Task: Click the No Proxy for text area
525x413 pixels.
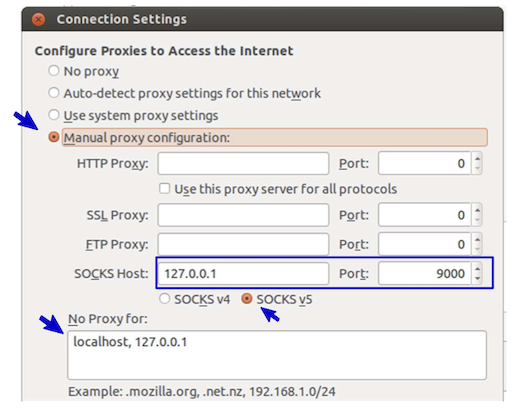Action: 277,355
